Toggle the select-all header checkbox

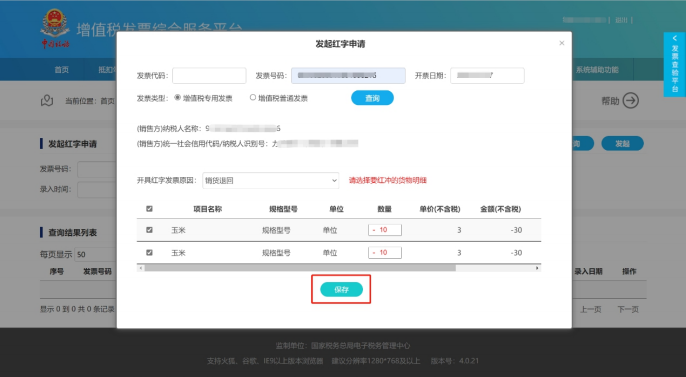(x=149, y=209)
